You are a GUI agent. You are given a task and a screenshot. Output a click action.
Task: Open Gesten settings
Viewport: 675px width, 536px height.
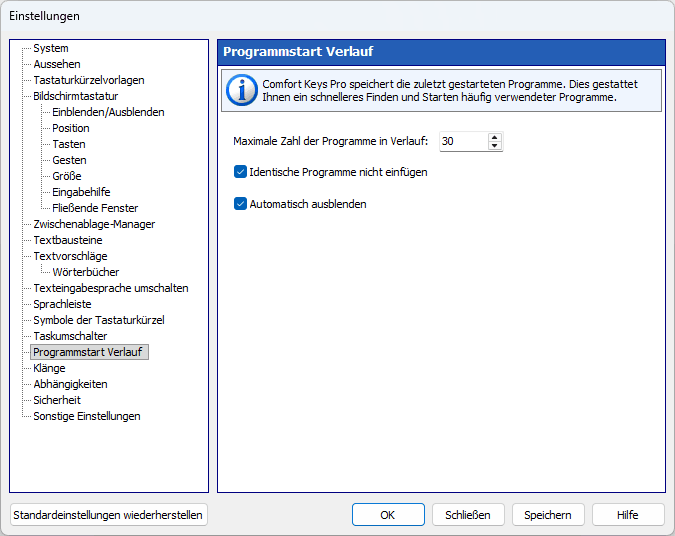69,160
